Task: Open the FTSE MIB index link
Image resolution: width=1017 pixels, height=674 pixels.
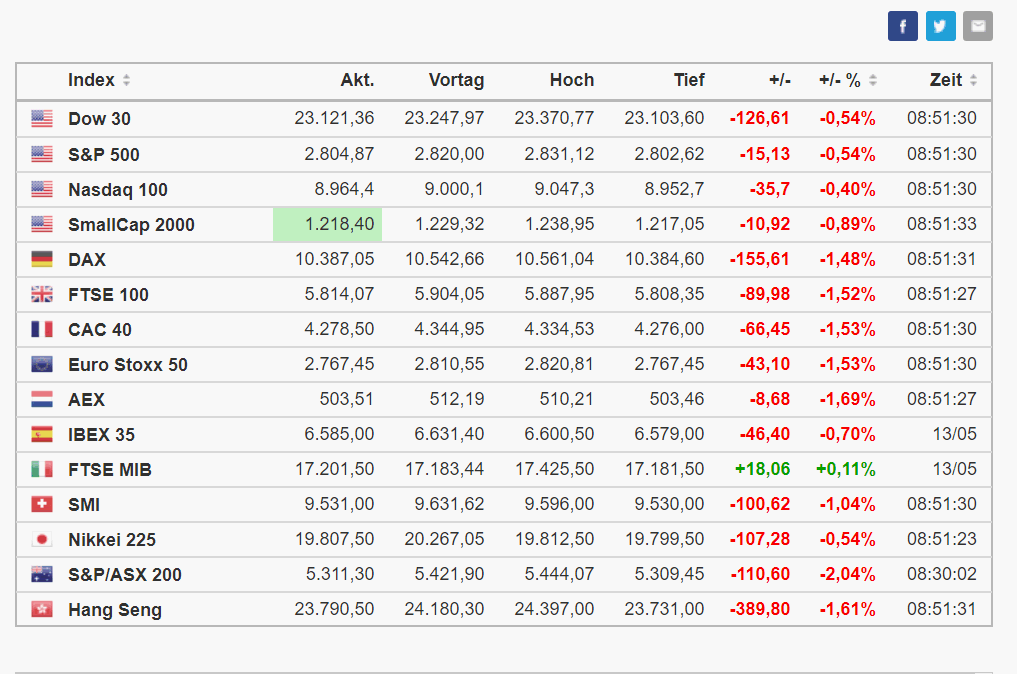Action: click(x=109, y=470)
